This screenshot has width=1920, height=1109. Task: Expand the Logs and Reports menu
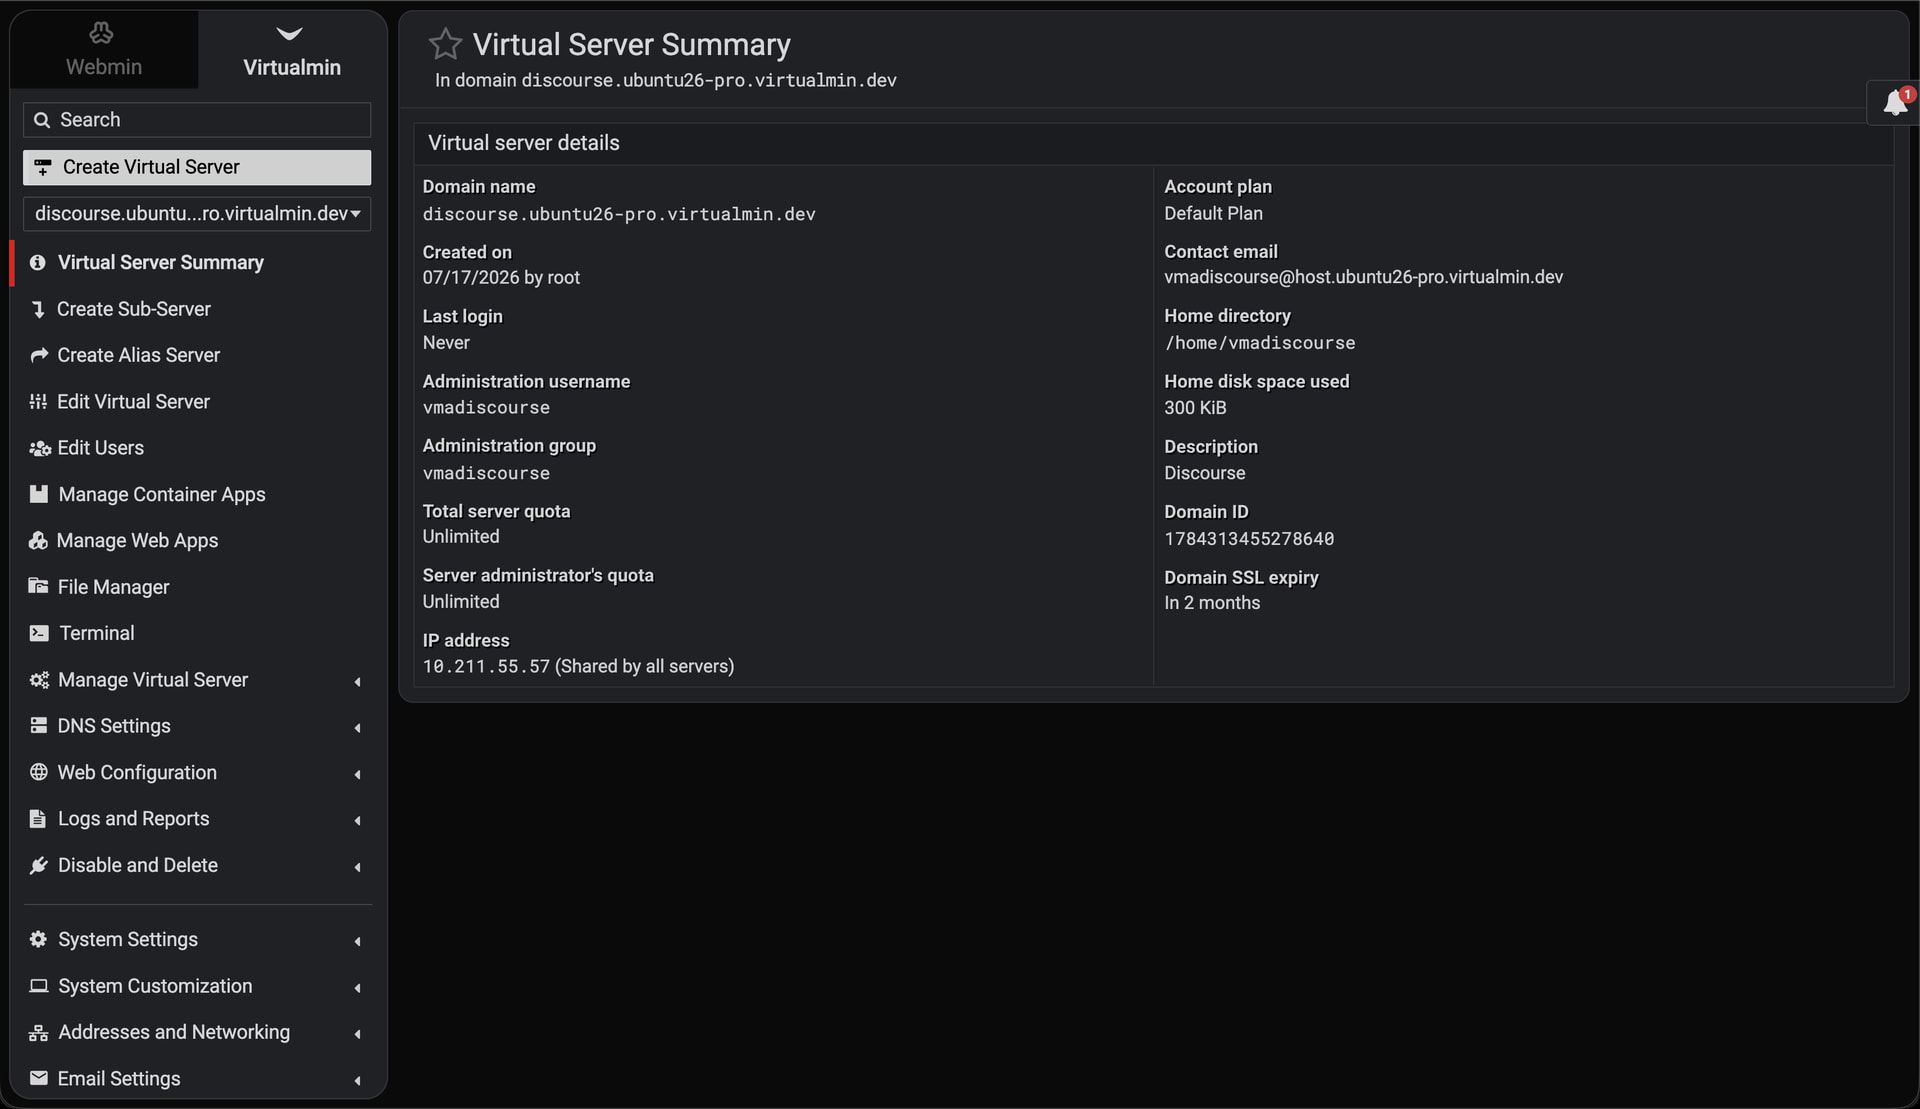coord(197,819)
